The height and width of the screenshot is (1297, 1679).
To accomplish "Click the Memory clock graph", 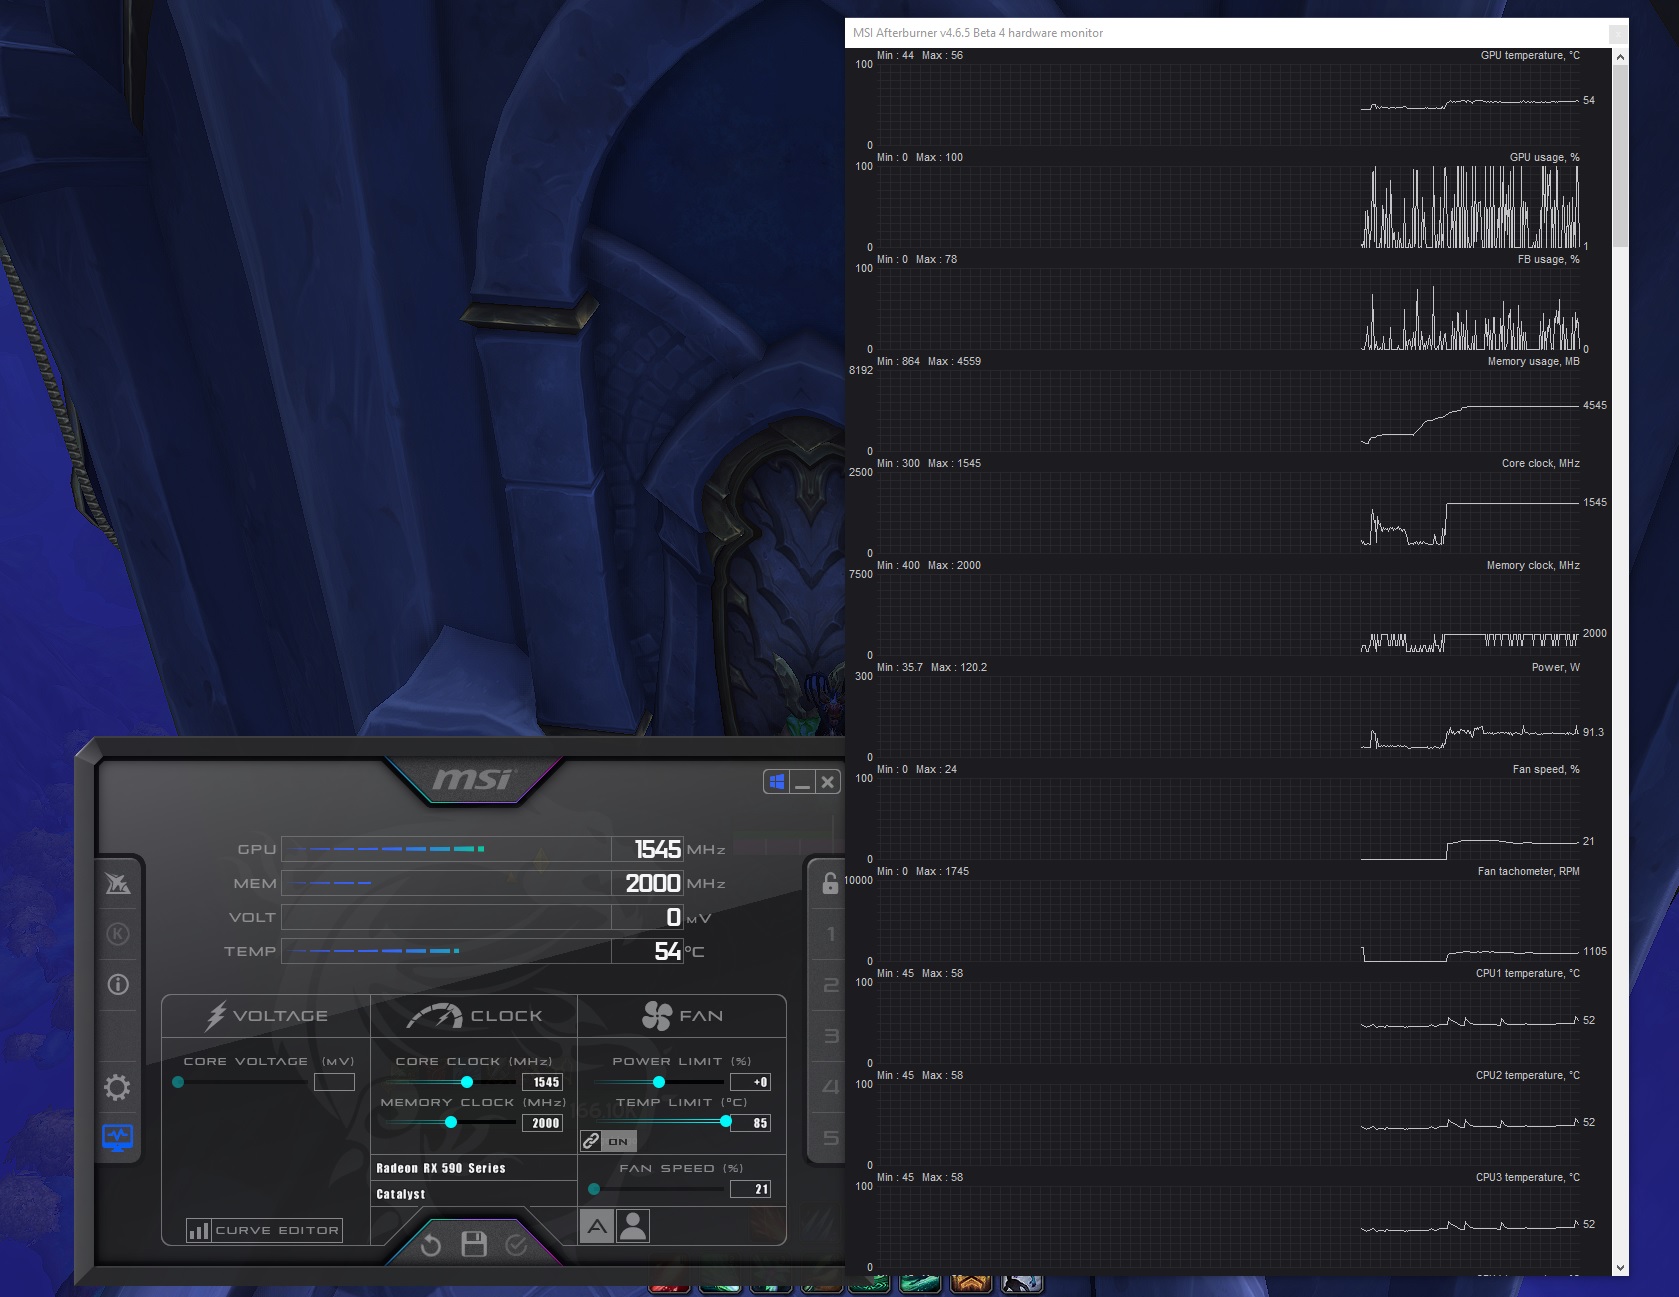I will click(x=1229, y=615).
